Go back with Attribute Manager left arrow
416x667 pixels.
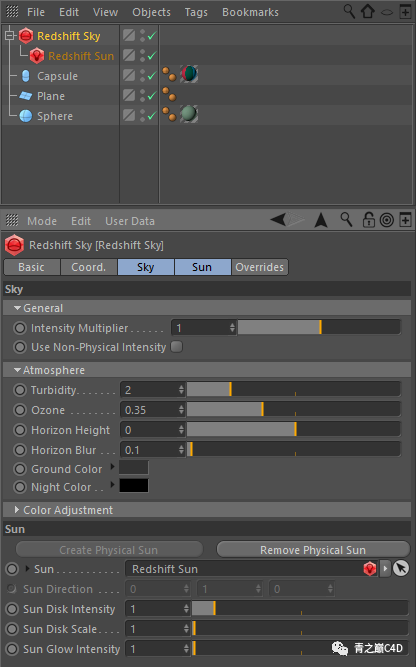pyautogui.click(x=278, y=220)
